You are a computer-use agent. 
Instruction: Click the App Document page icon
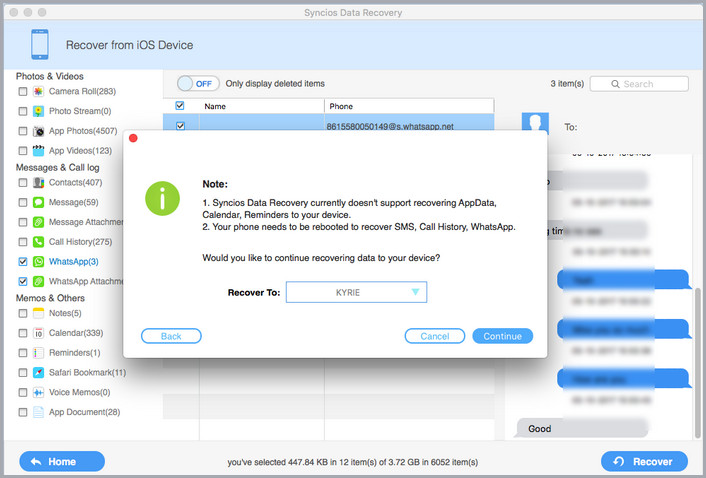pos(38,412)
